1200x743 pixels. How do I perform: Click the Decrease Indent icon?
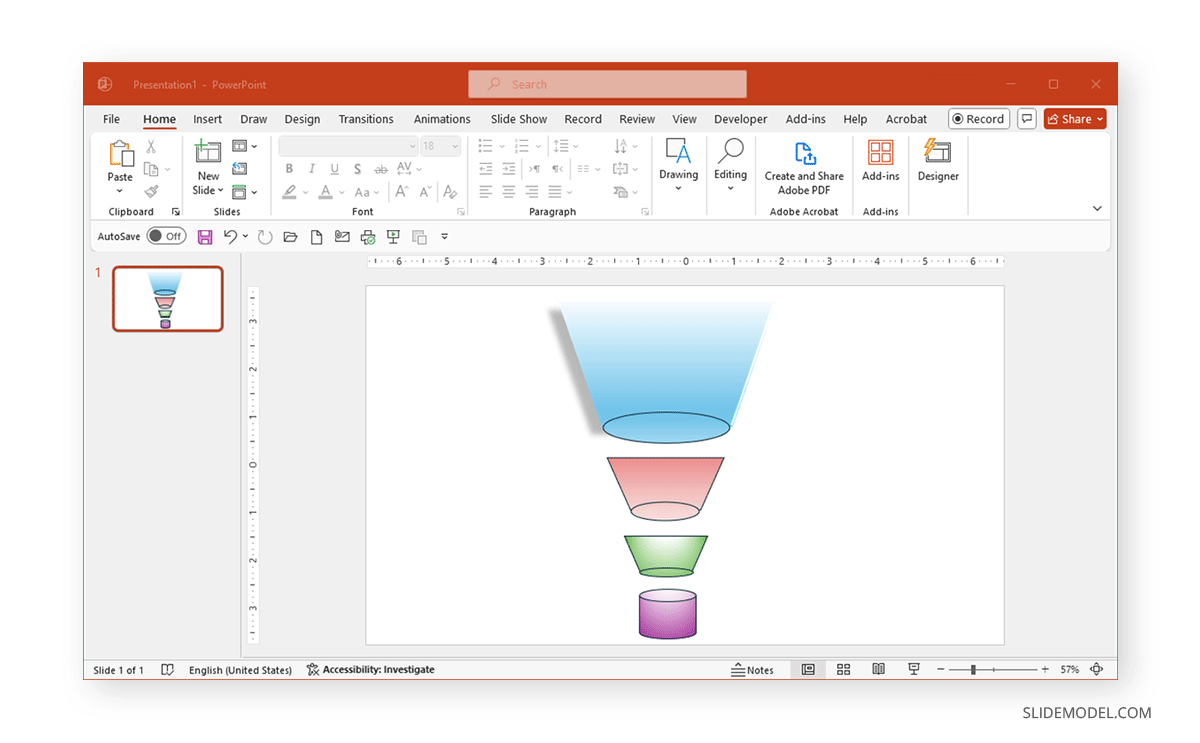486,169
